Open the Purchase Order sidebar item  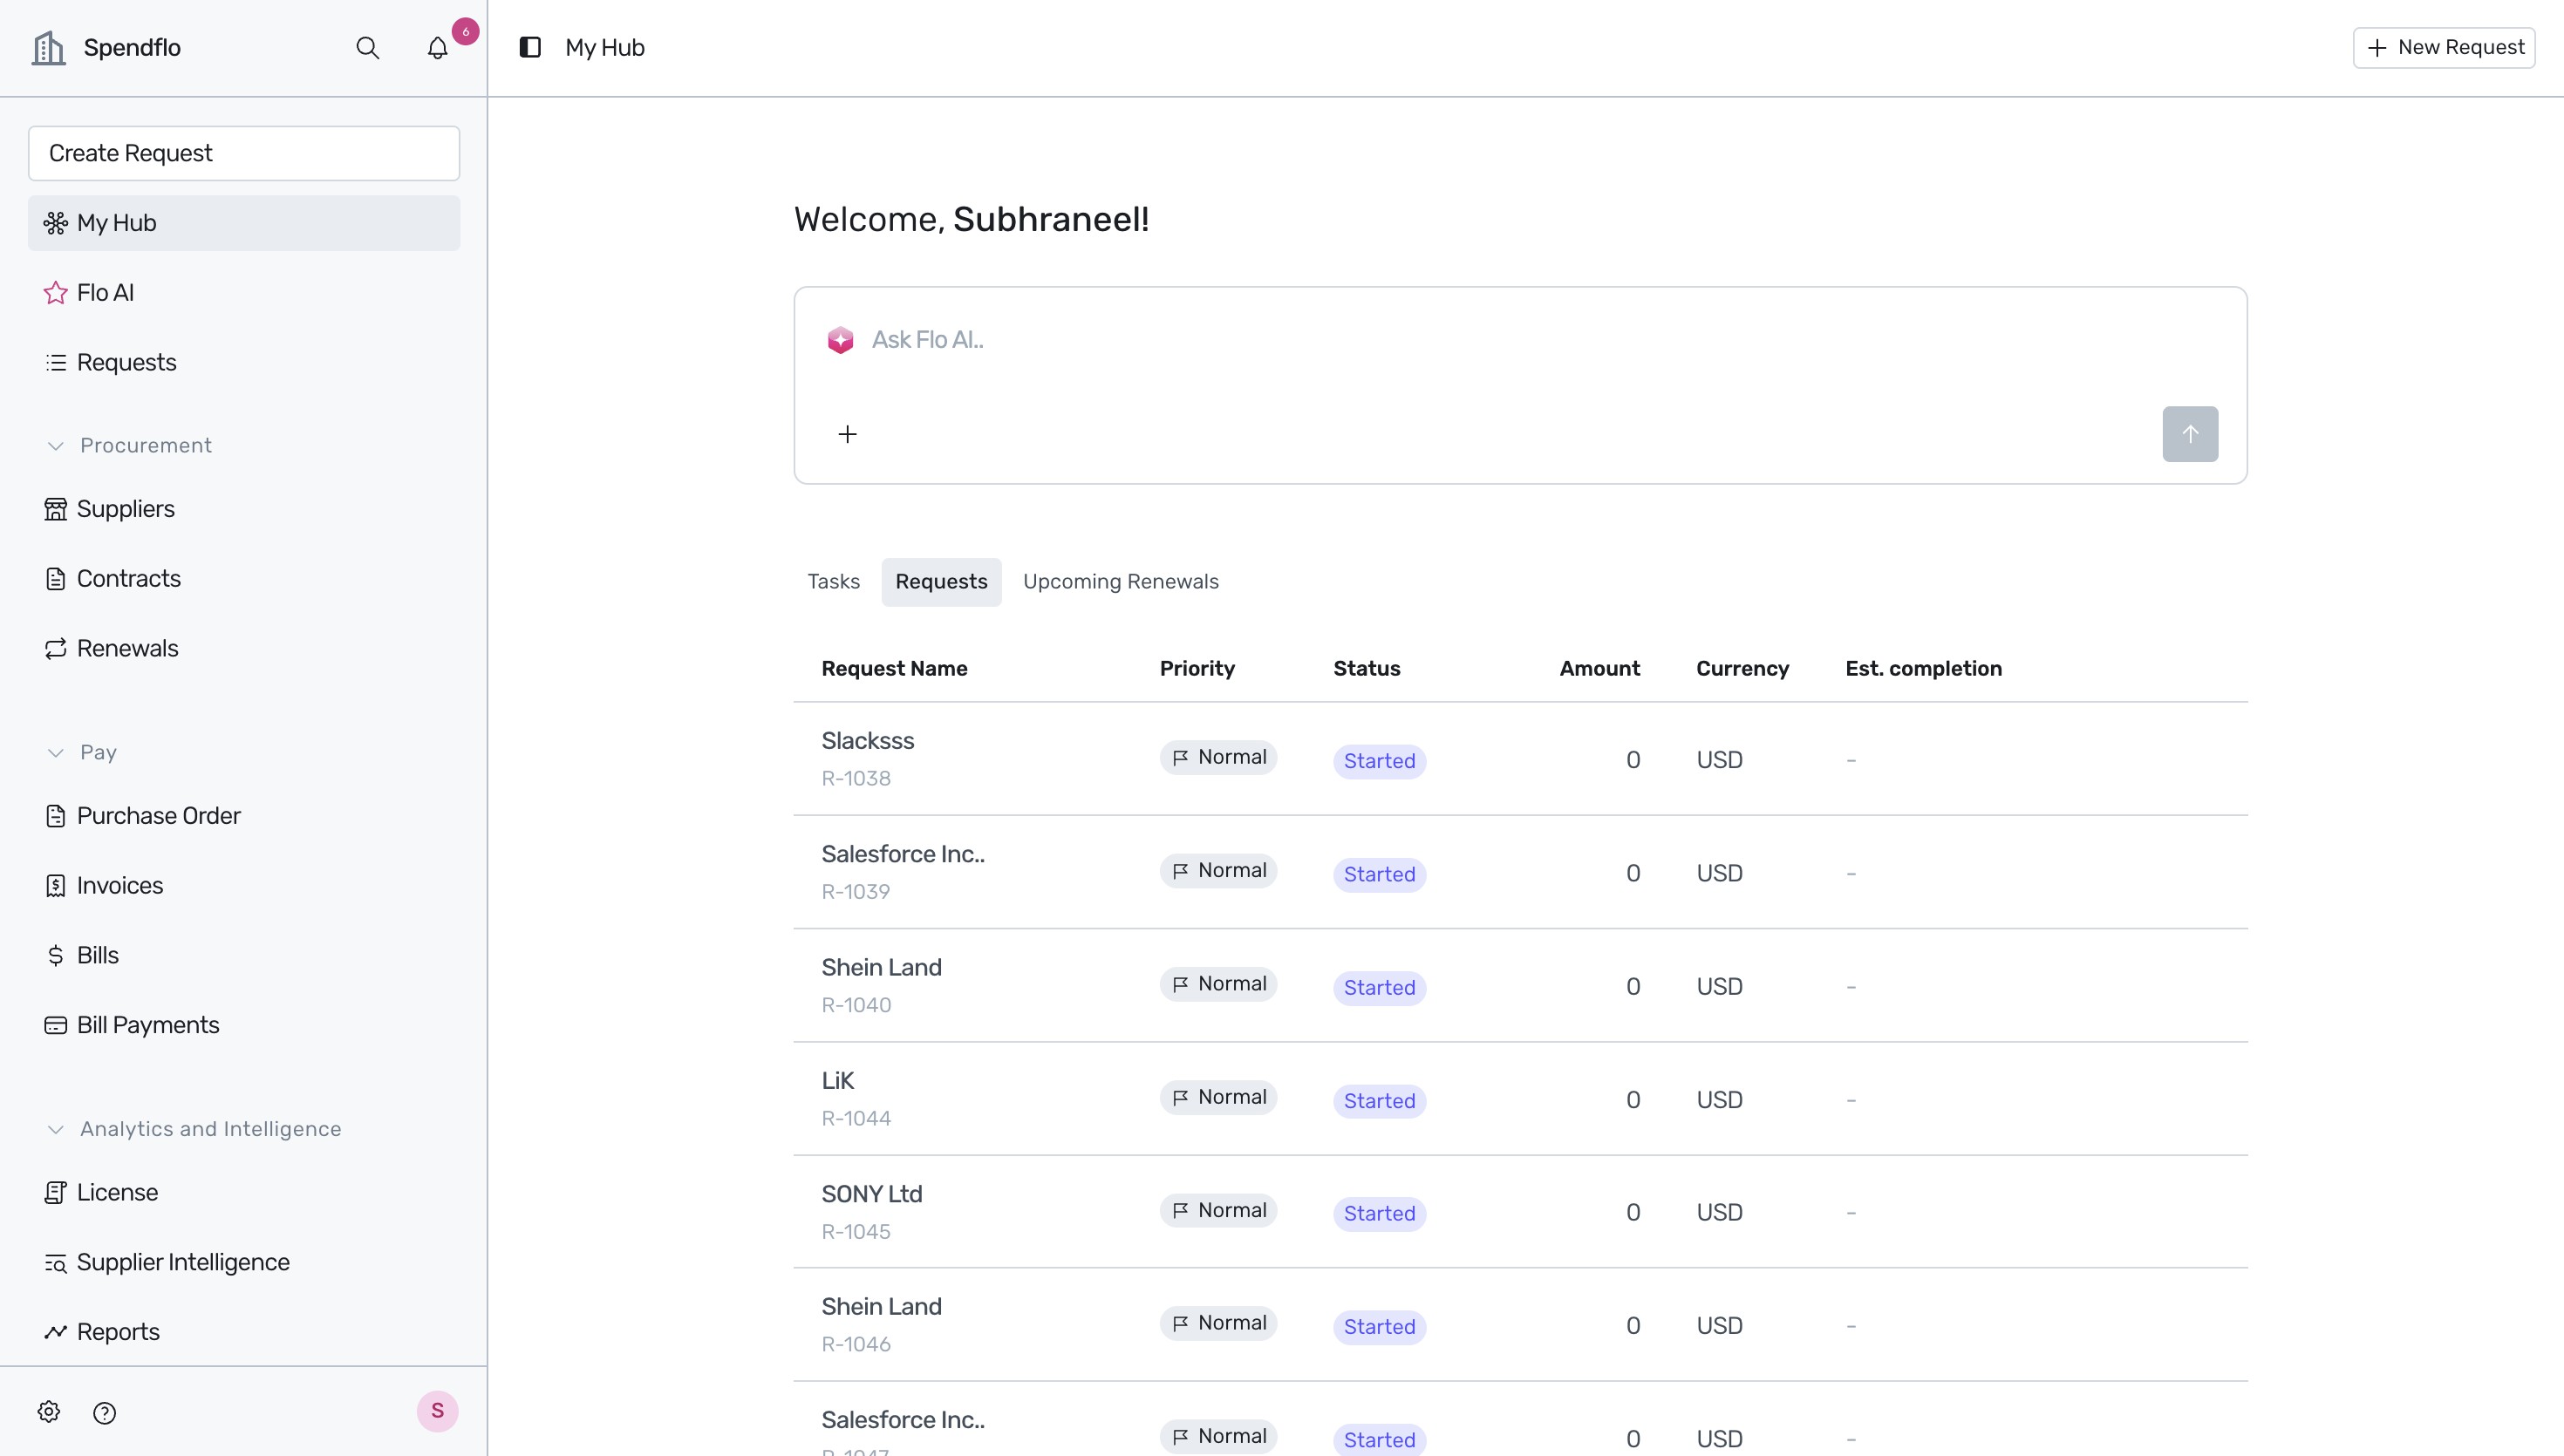point(244,816)
